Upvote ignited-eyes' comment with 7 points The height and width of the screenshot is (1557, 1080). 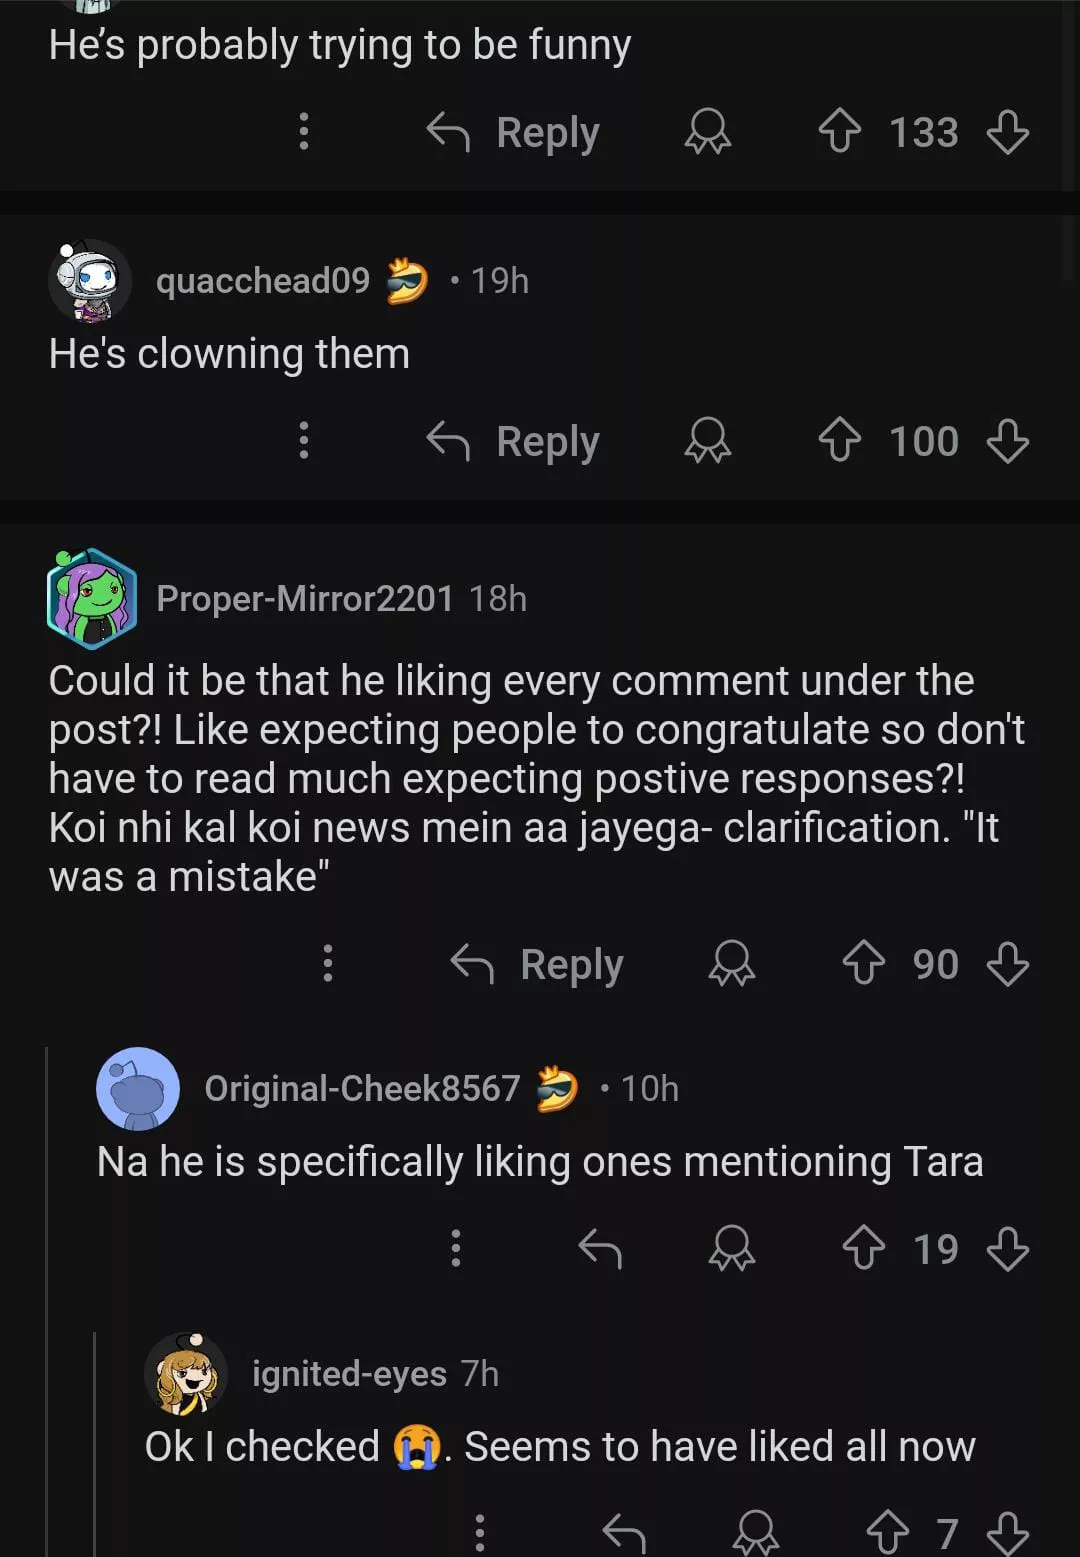pyautogui.click(x=887, y=1532)
